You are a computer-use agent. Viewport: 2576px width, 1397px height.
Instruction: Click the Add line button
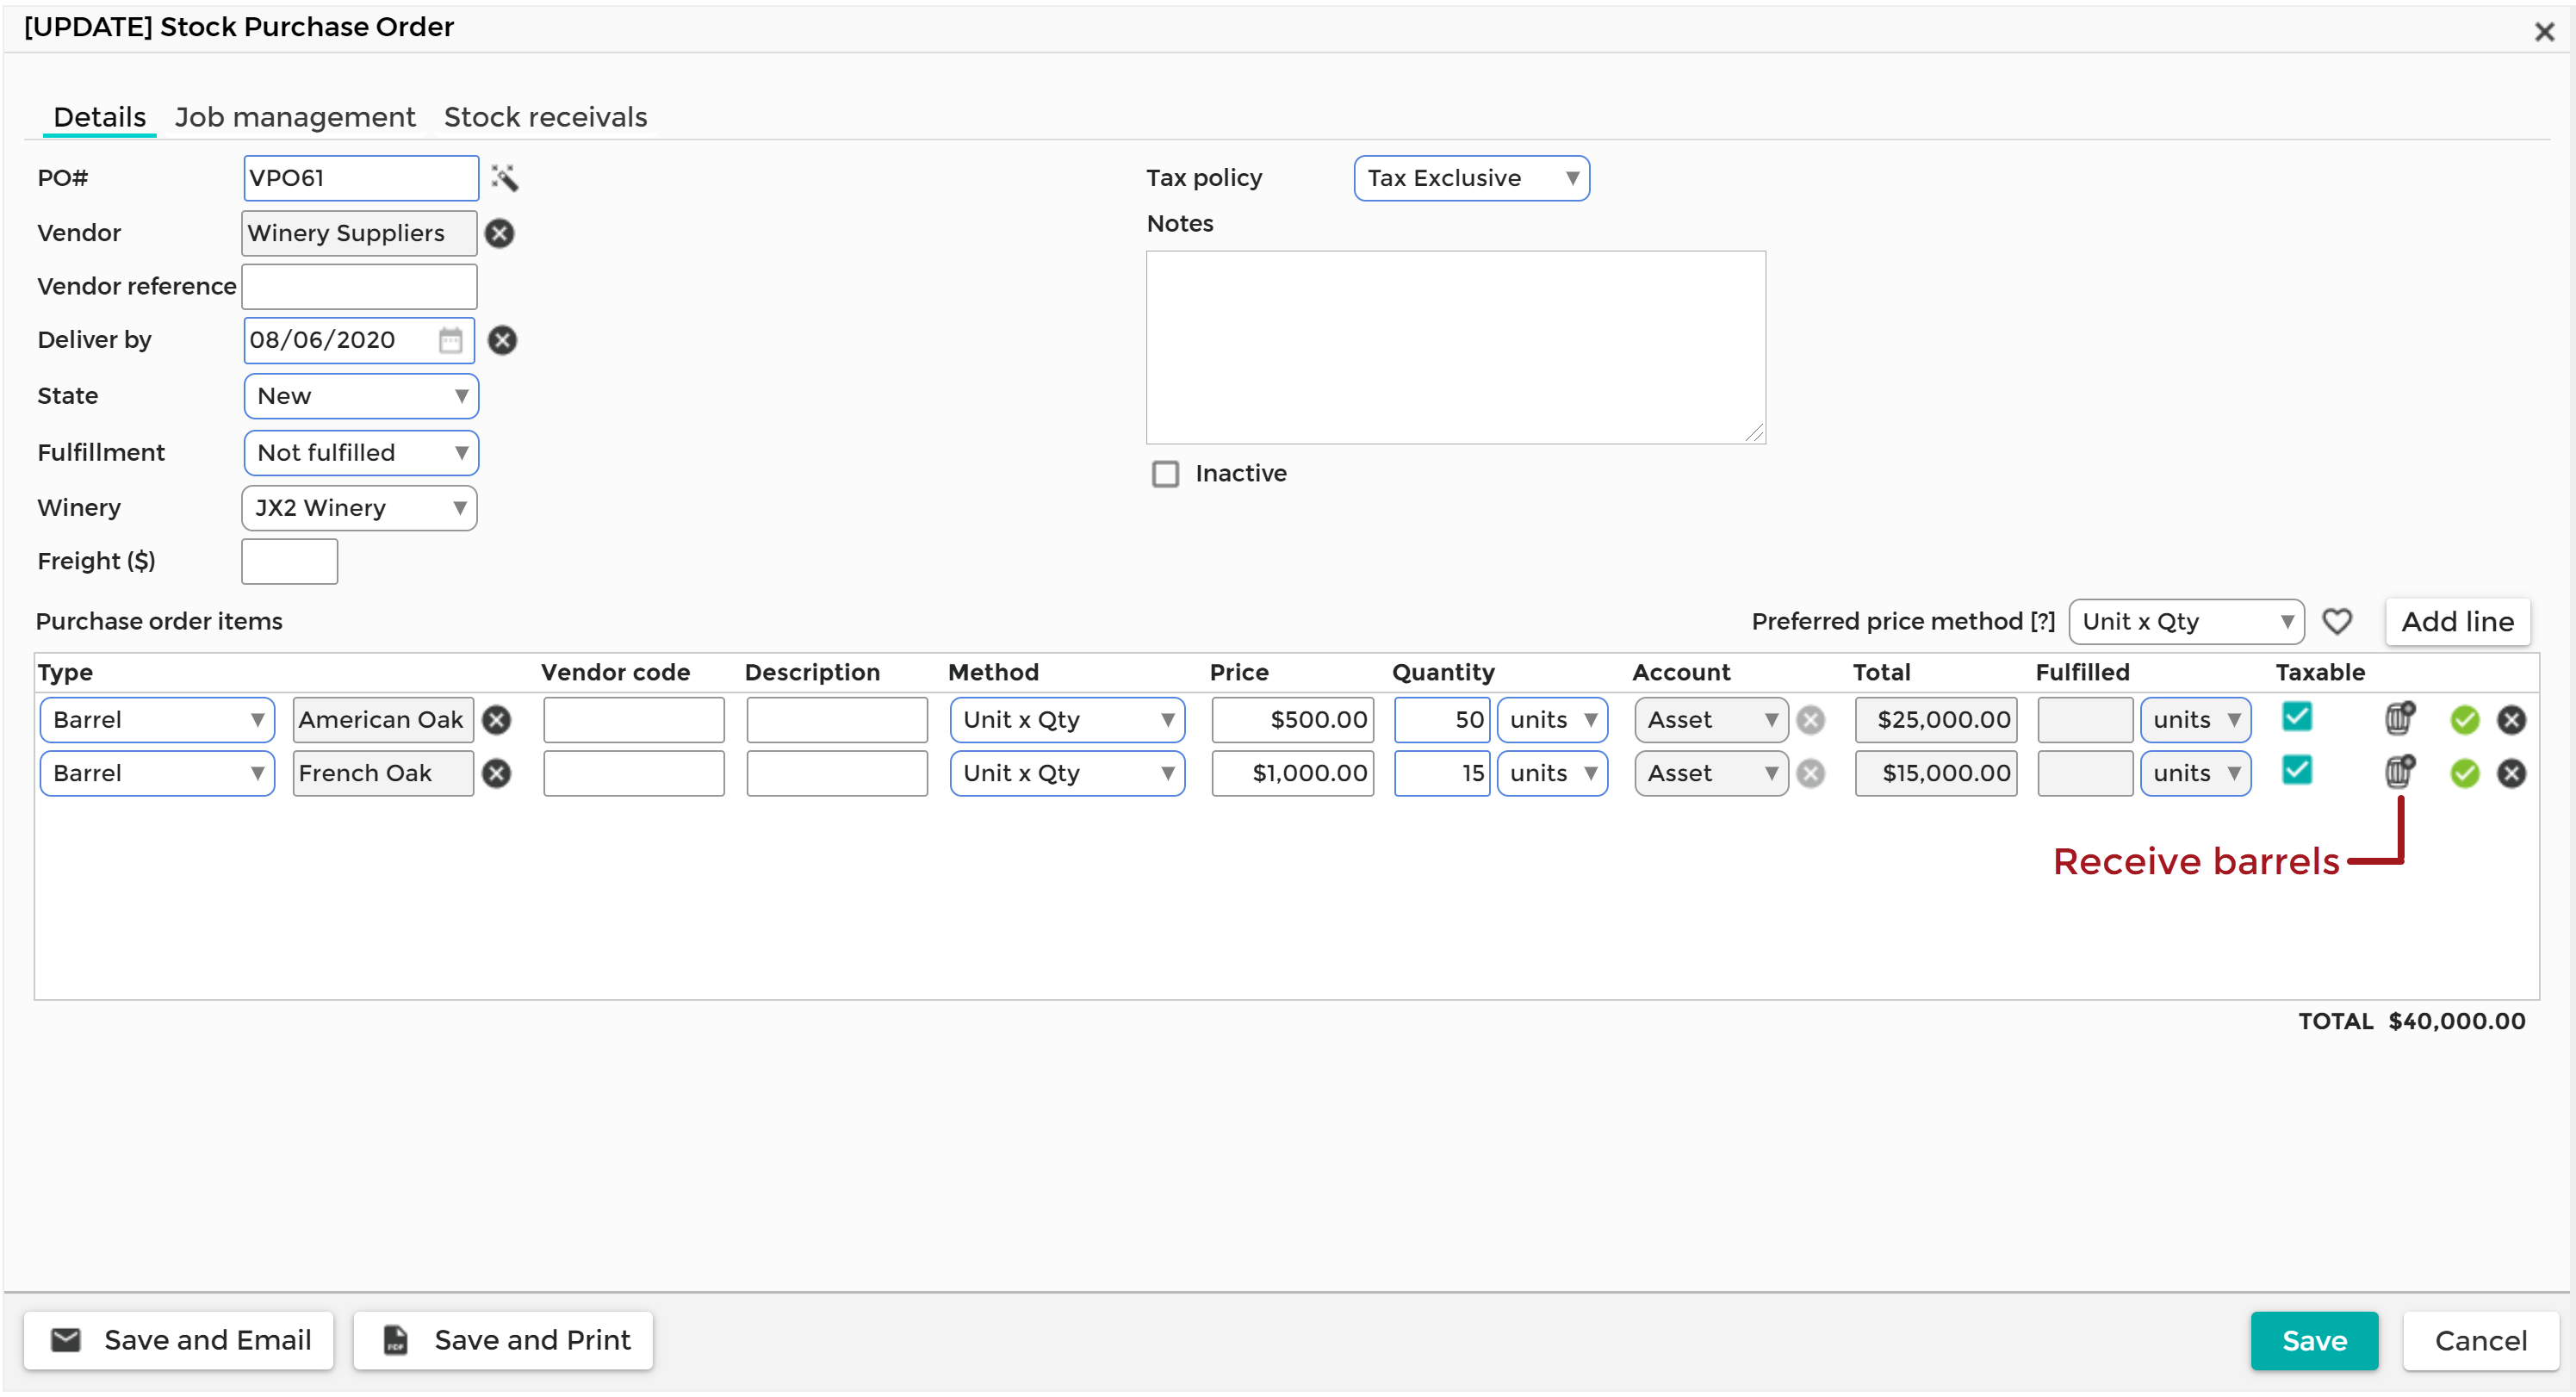(2457, 622)
